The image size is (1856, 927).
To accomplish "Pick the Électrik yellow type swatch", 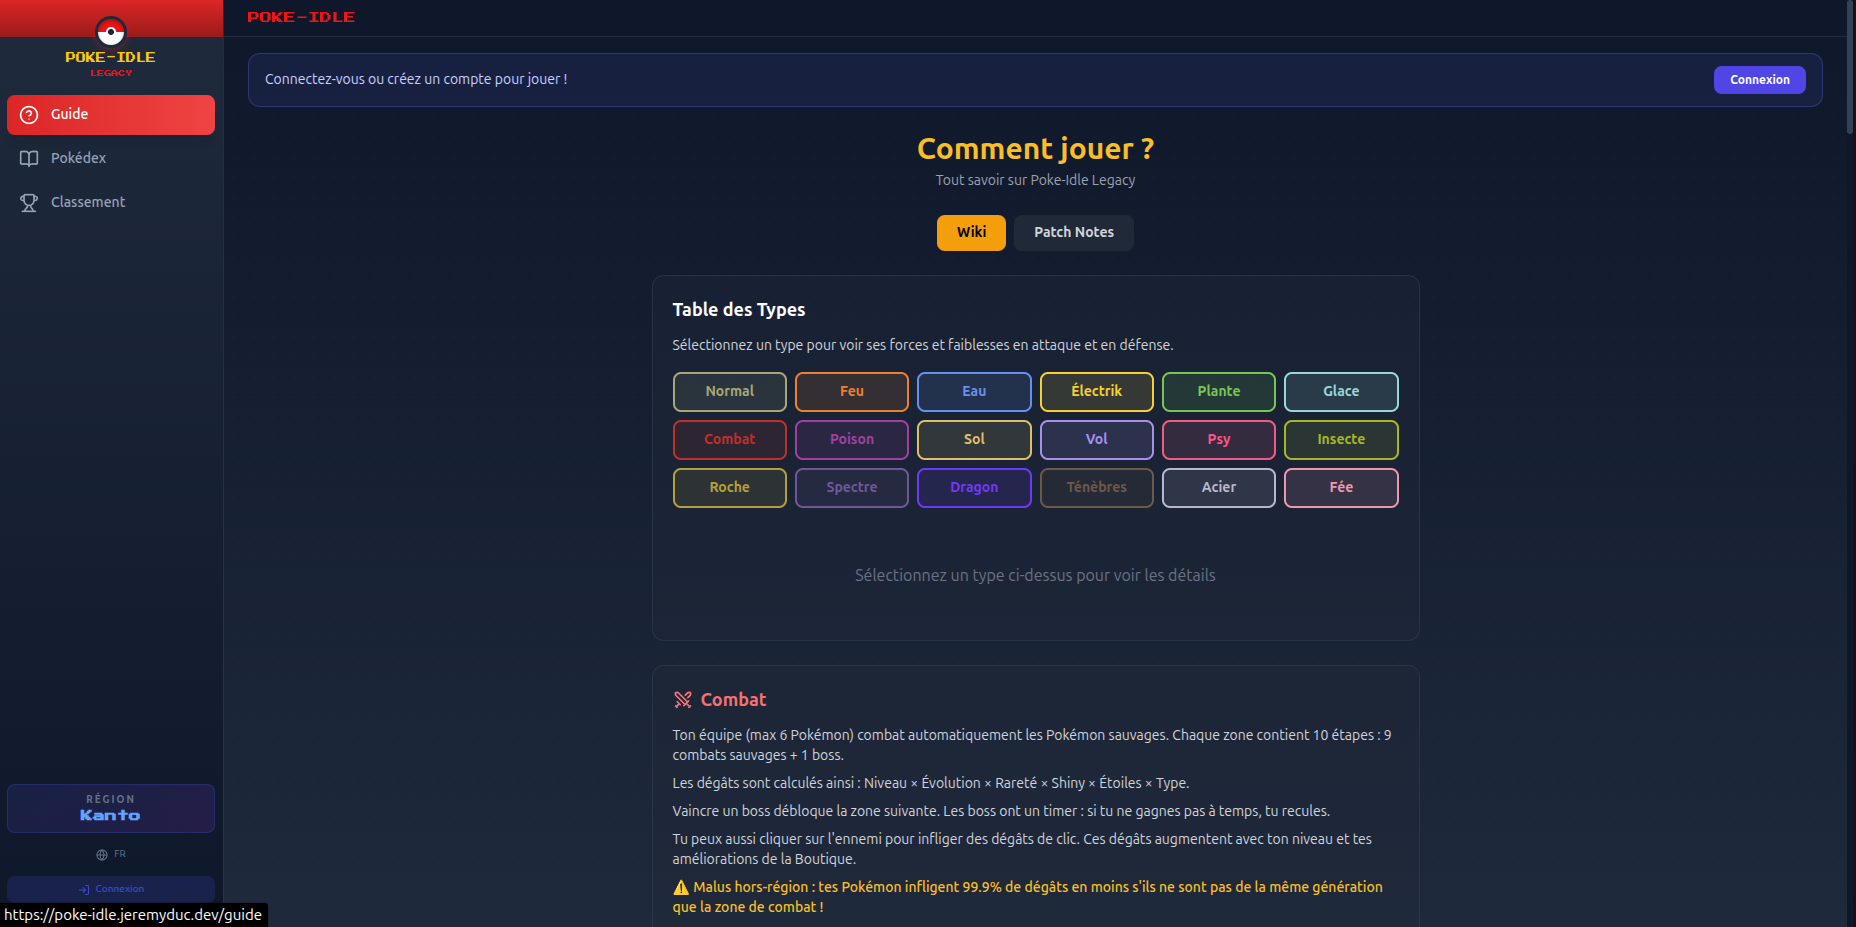I will coord(1096,392).
